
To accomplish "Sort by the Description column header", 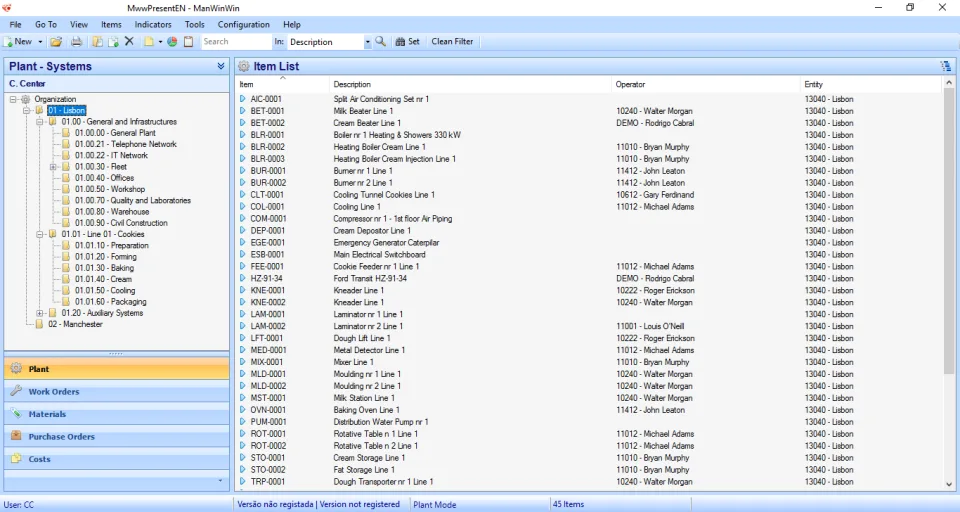I will 470,85.
